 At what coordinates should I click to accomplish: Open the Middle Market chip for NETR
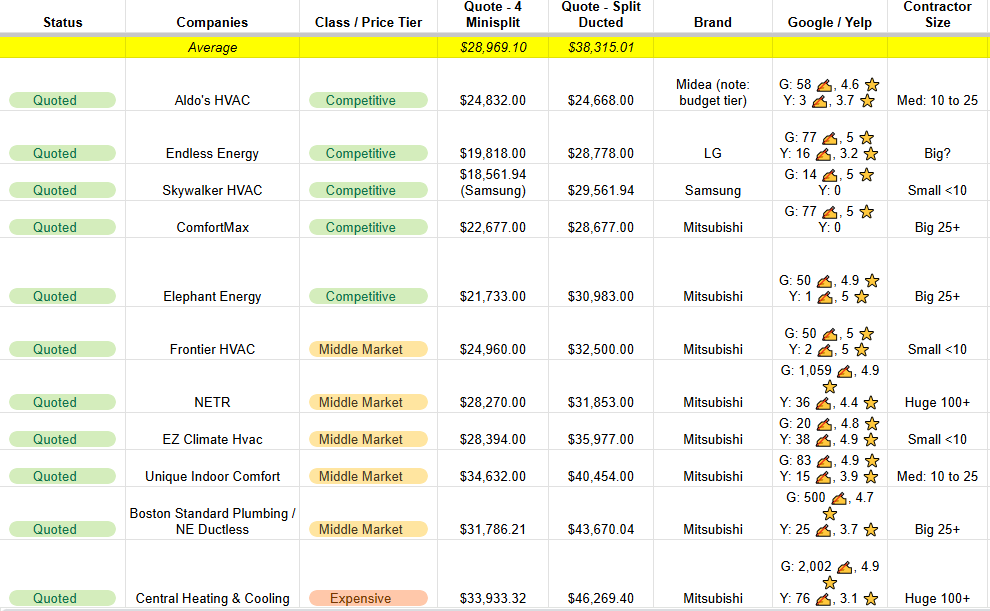(x=368, y=402)
